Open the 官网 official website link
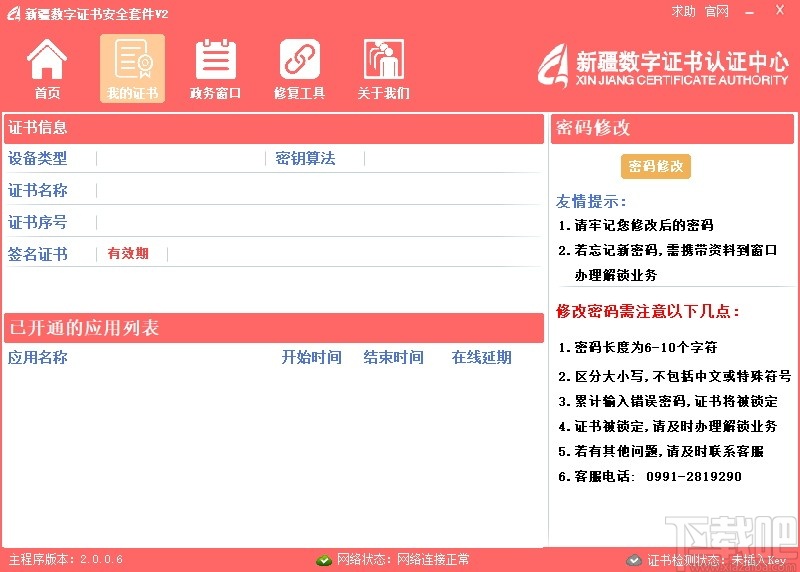This screenshot has width=800, height=572. (x=717, y=11)
